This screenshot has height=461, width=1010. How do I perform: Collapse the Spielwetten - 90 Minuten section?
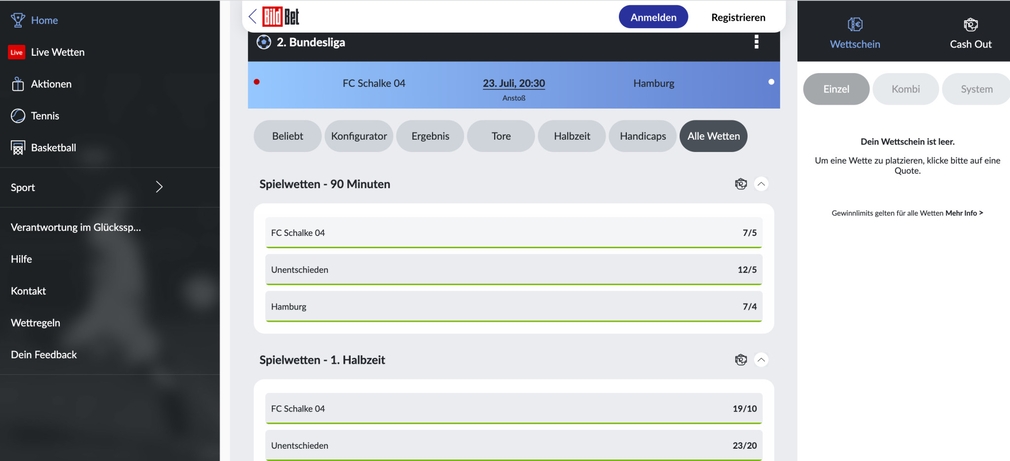pyautogui.click(x=761, y=184)
